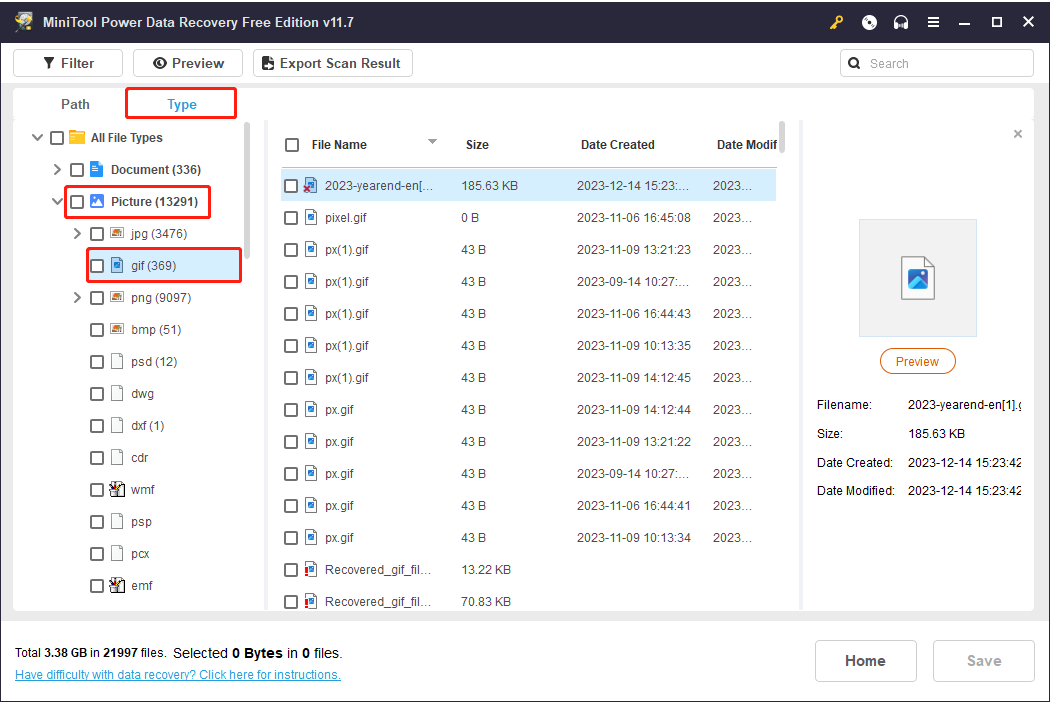Click the gif type icon in tree

click(117, 265)
